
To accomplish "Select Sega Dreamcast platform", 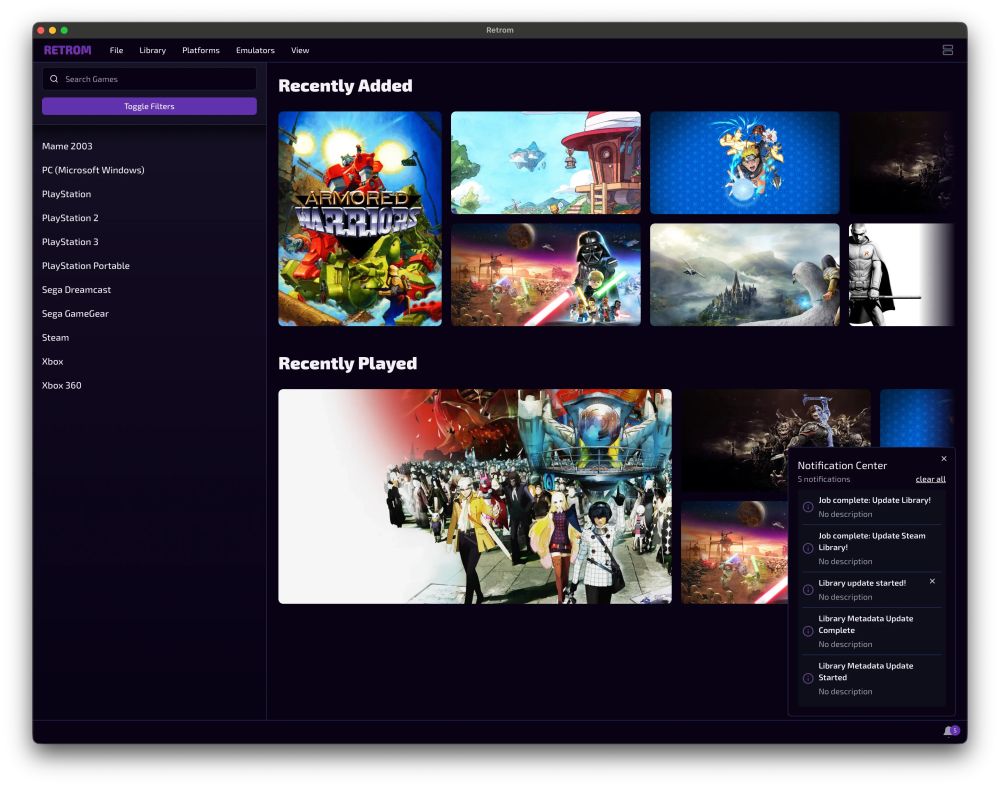I will click(x=77, y=290).
